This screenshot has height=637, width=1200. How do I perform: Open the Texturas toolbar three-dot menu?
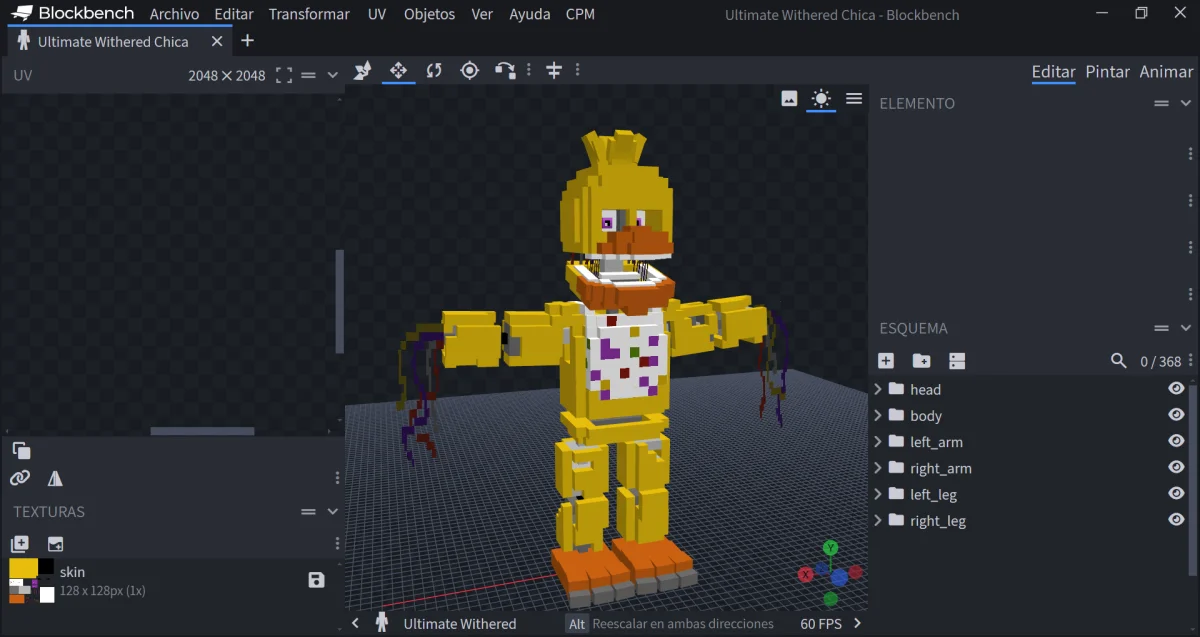click(337, 544)
